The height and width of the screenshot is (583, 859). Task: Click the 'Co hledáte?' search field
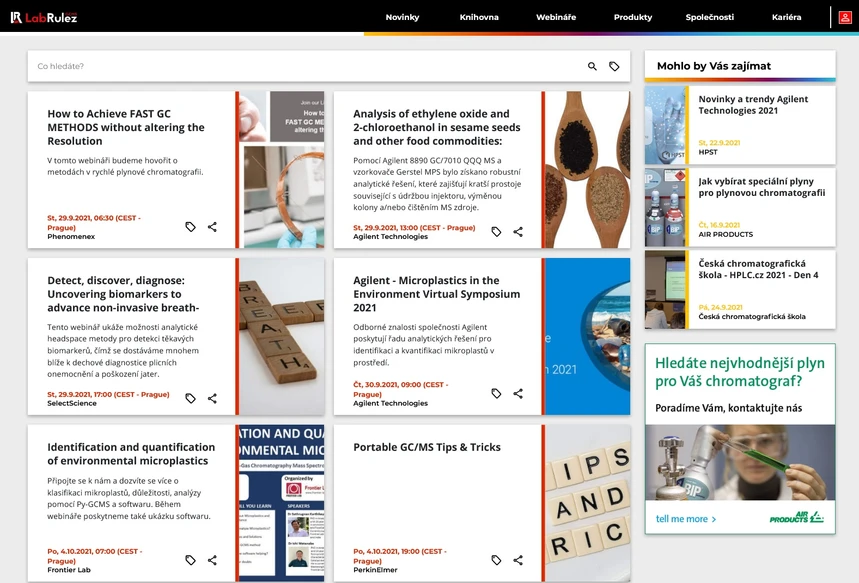pos(307,66)
